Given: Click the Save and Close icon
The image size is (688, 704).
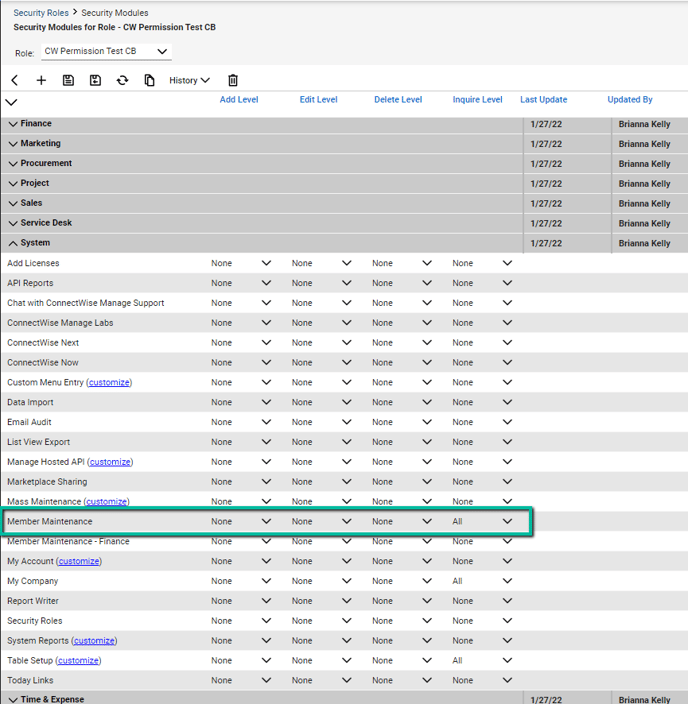Looking at the screenshot, I should point(95,80).
